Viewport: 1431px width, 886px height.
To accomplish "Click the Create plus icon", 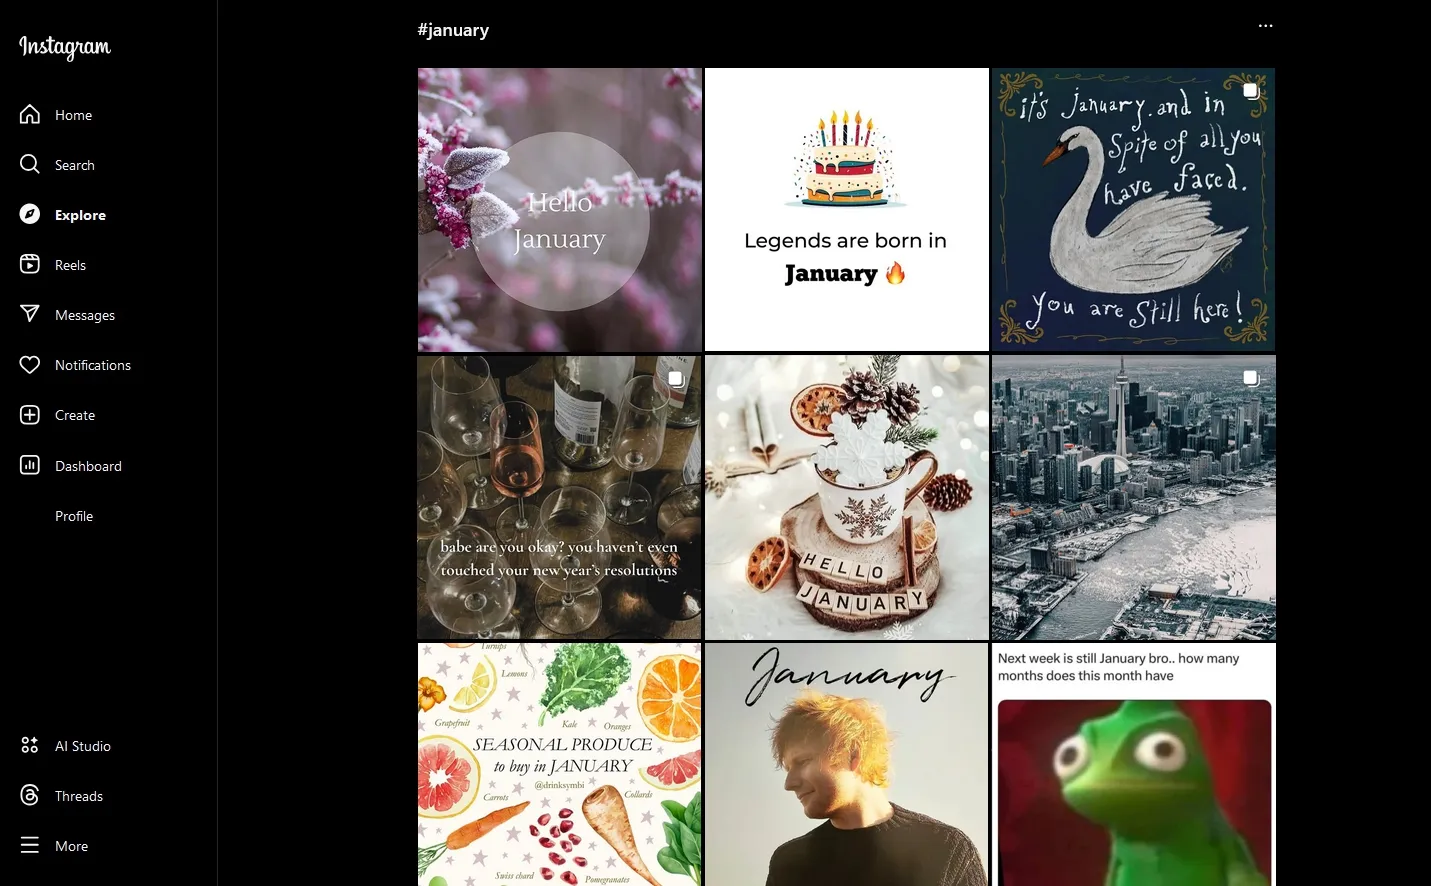I will 30,414.
